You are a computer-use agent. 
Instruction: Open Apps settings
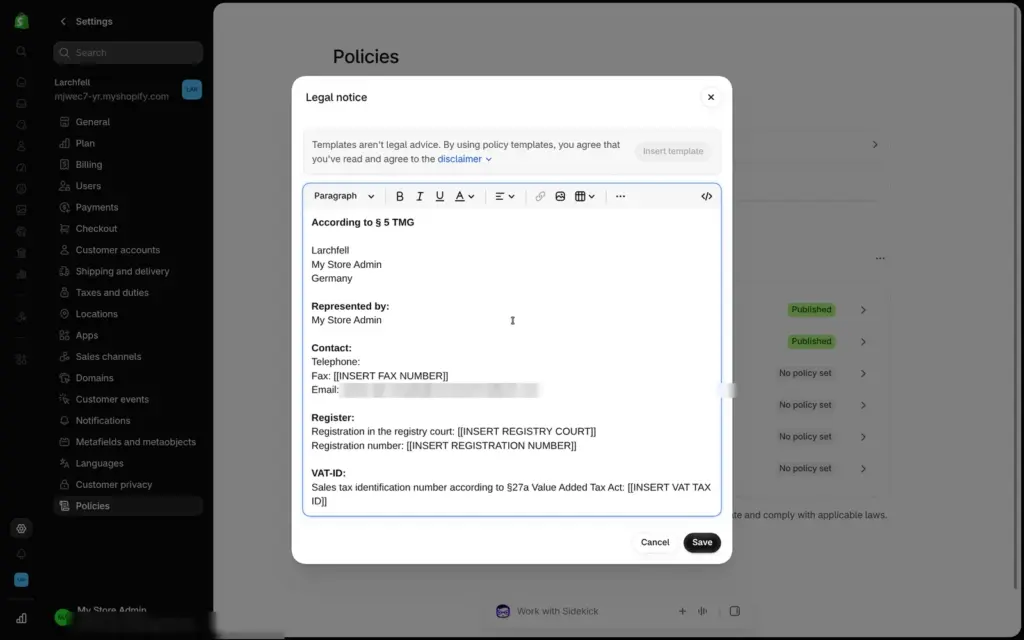click(x=128, y=335)
